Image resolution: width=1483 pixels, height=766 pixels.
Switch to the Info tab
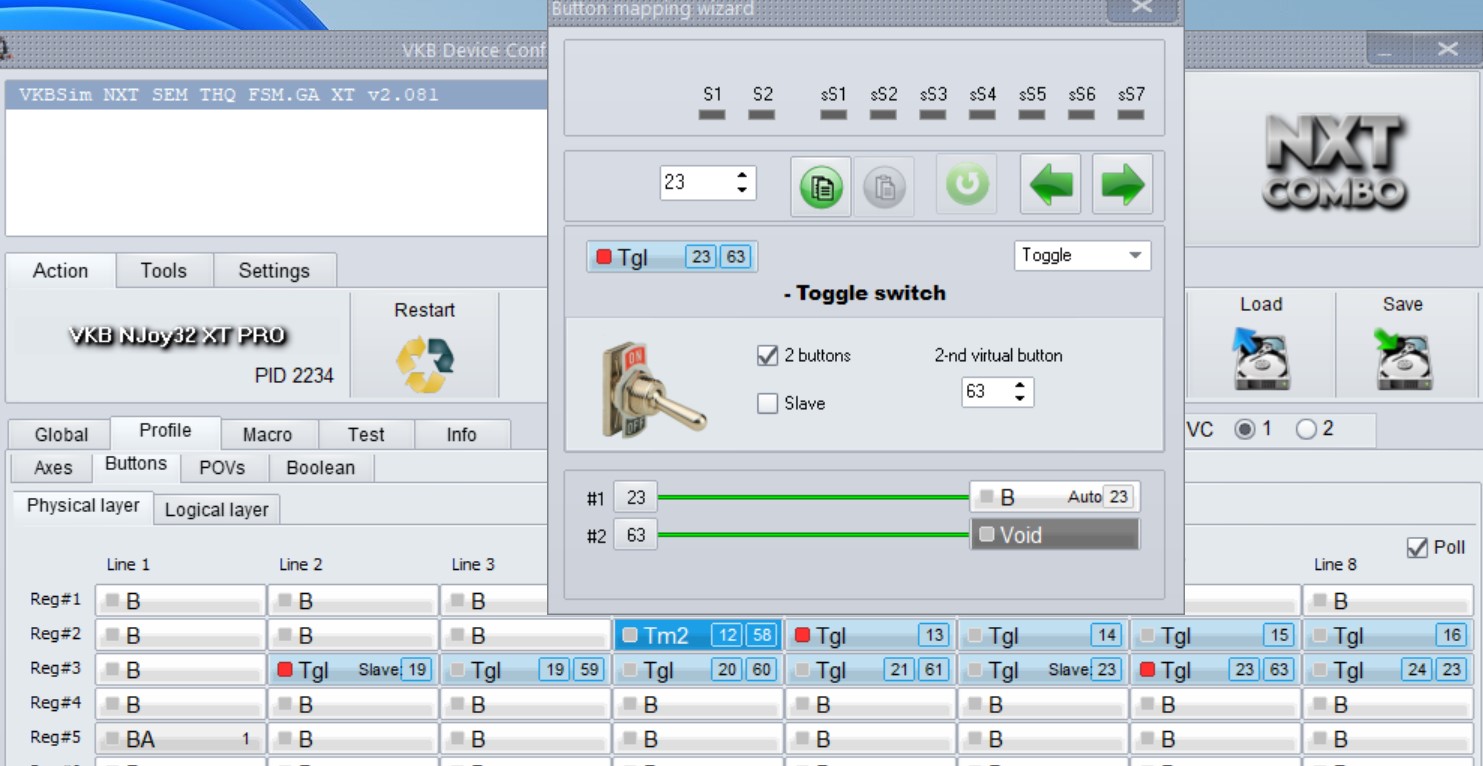point(461,434)
